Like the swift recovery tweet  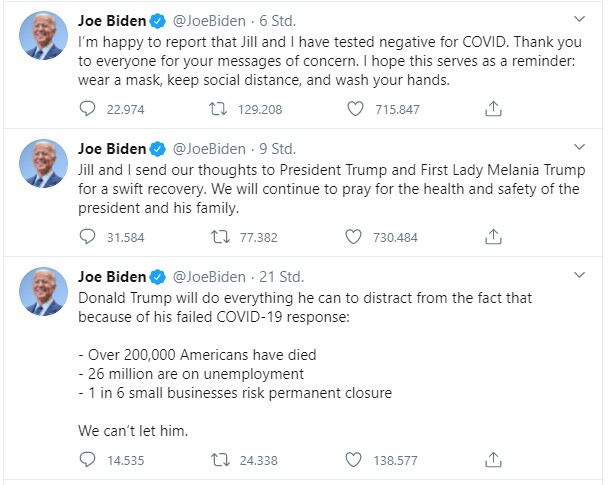click(353, 237)
